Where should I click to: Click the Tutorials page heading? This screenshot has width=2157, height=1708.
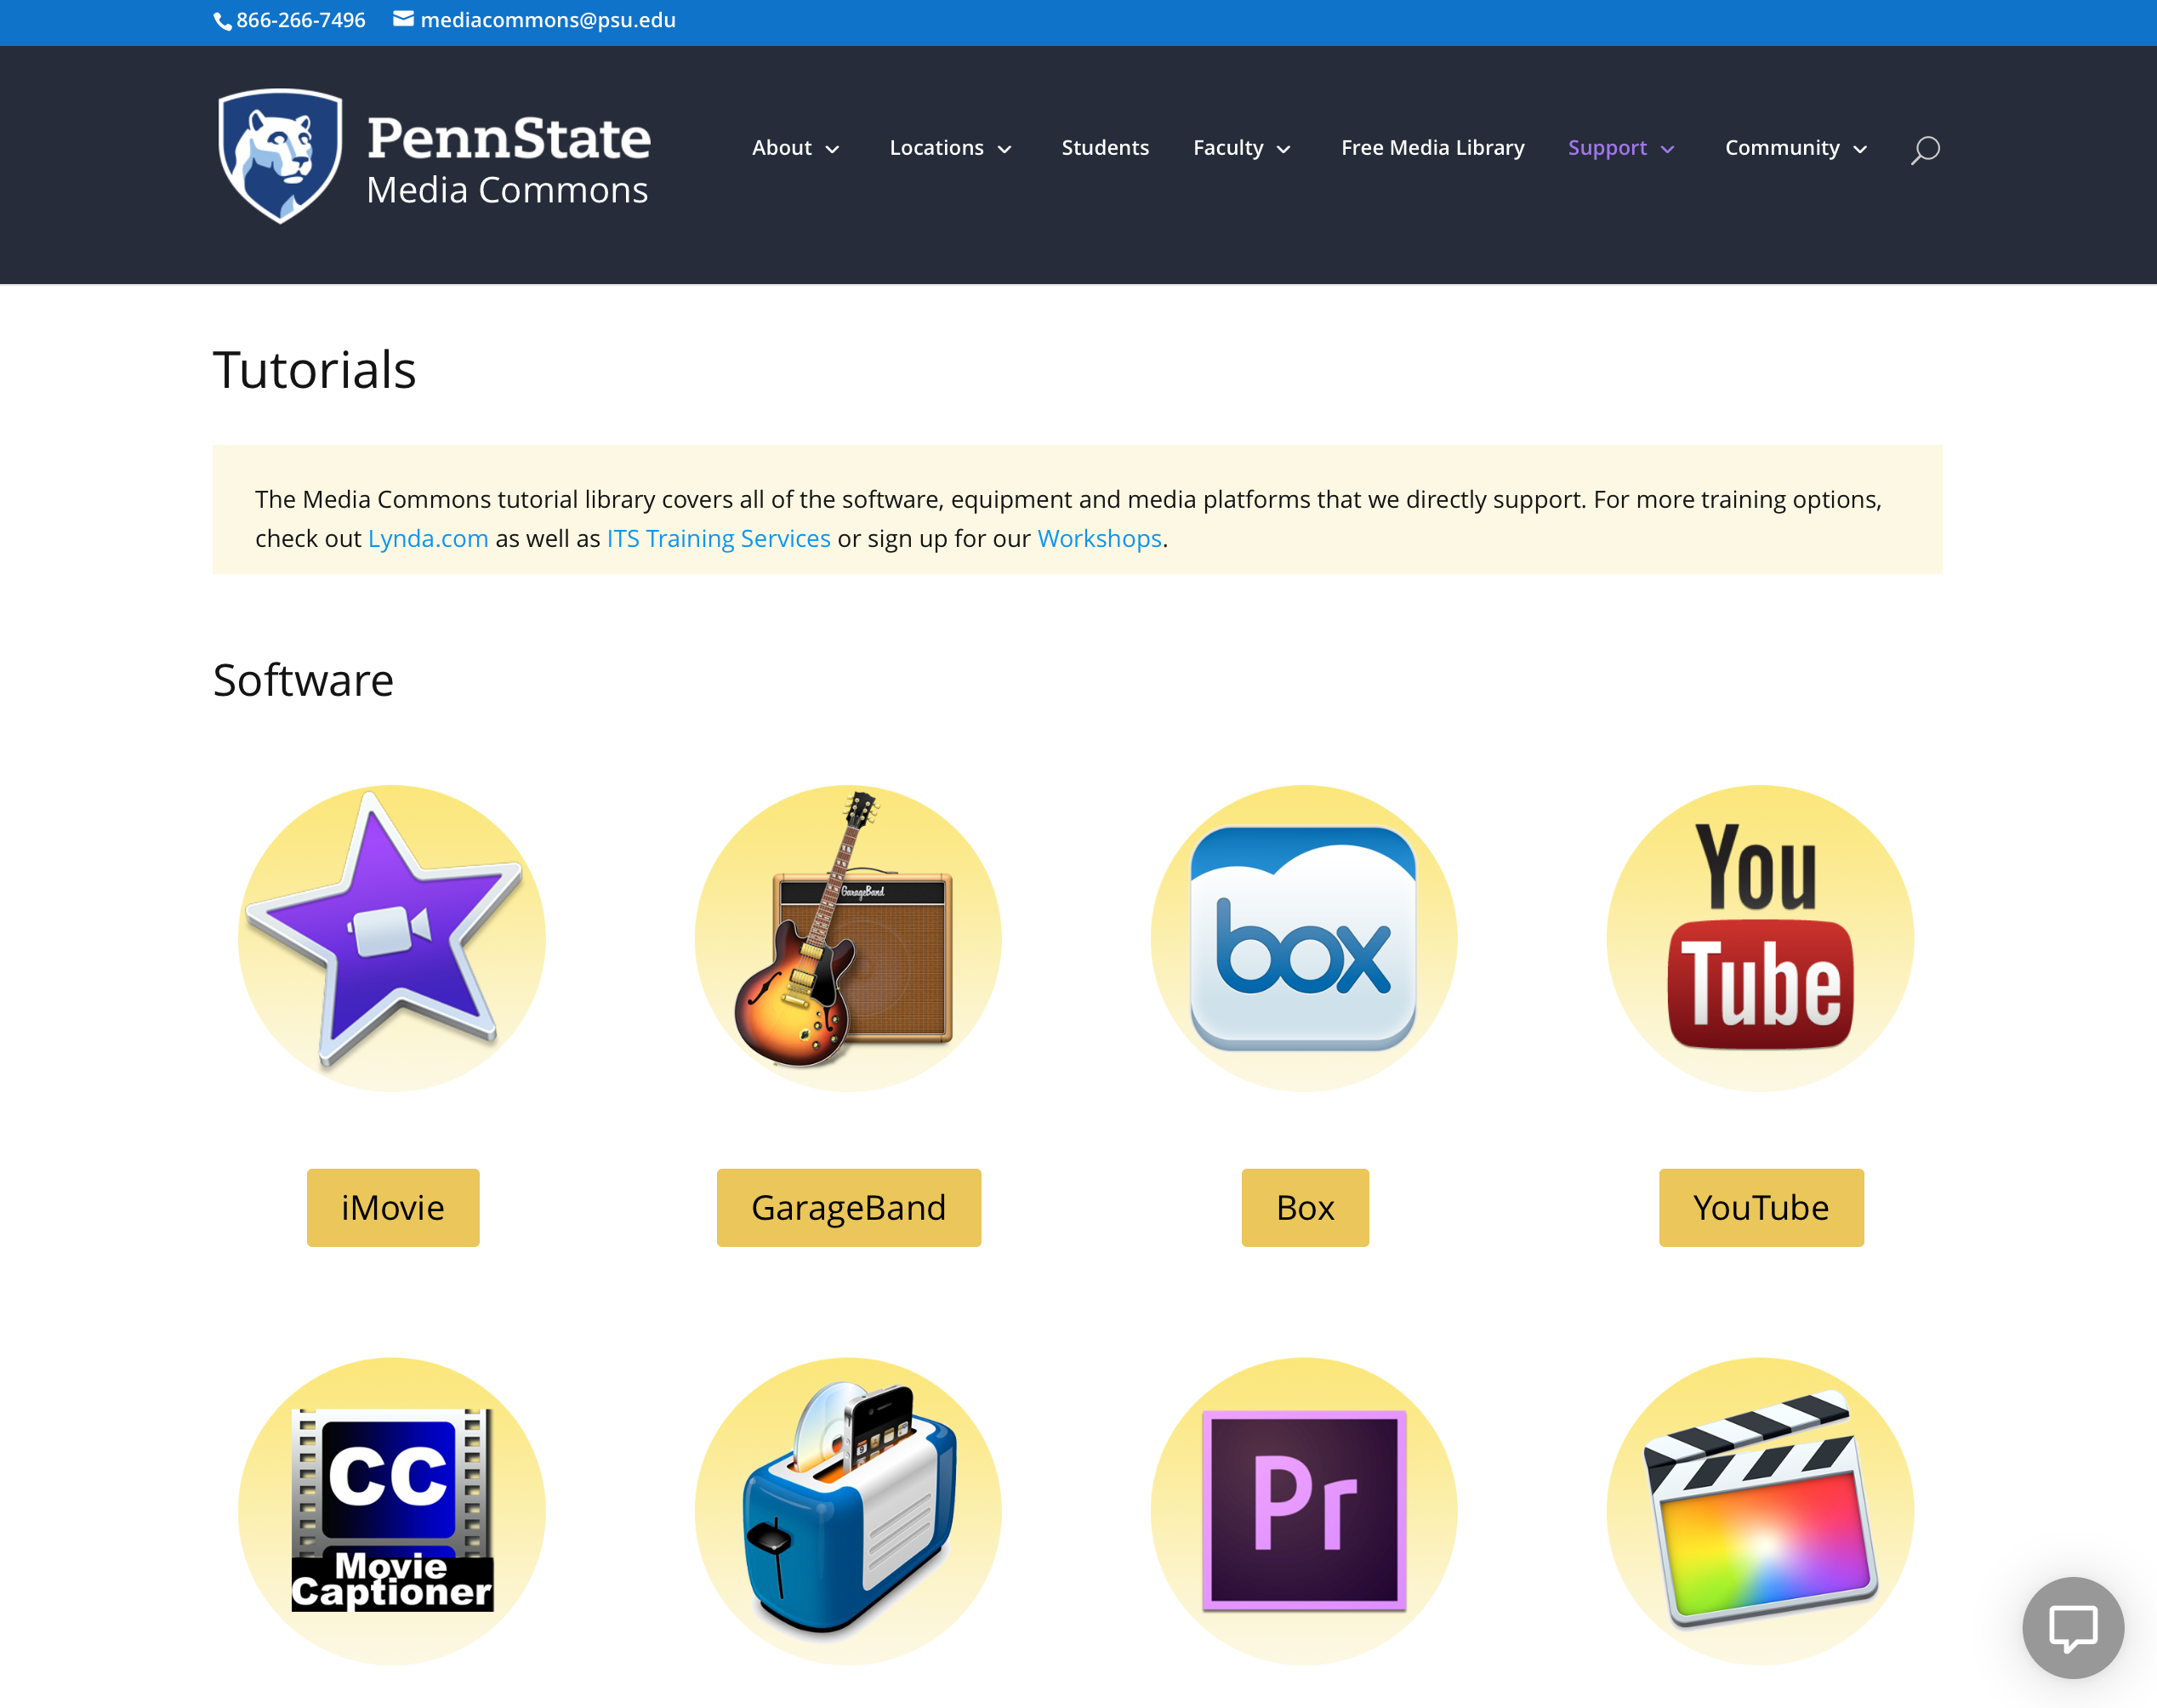(314, 369)
